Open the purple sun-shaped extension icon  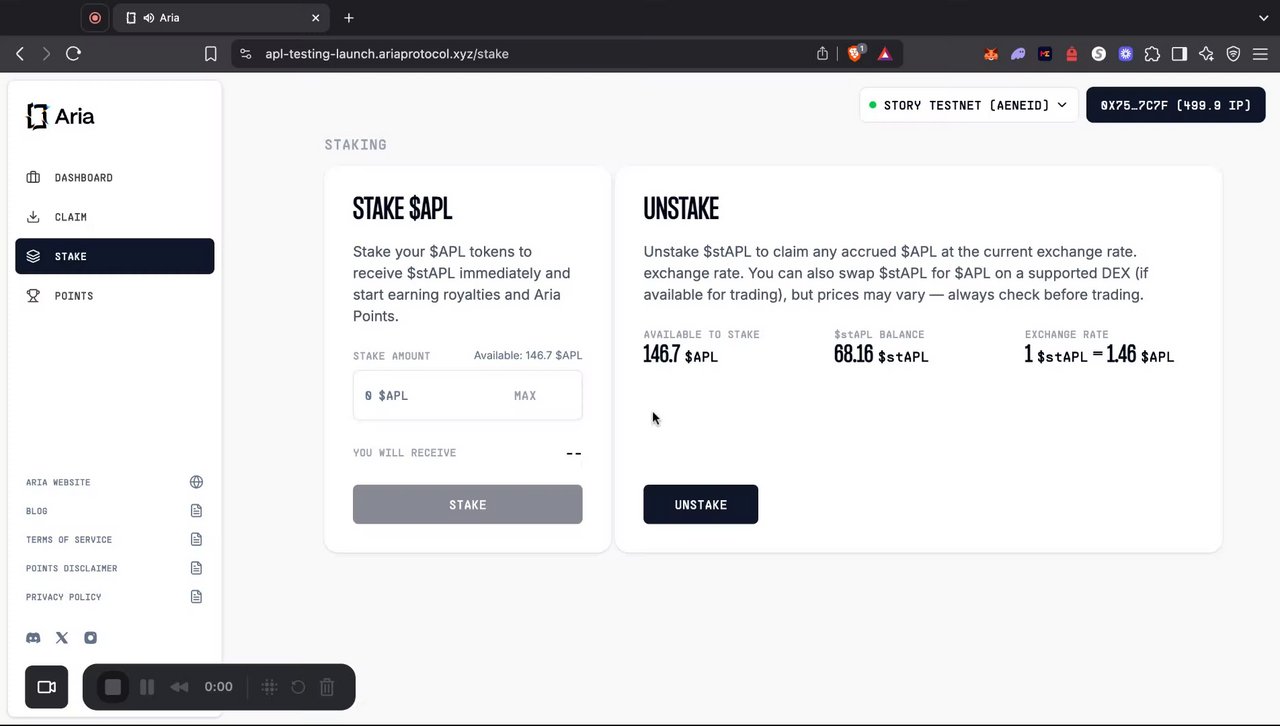(1126, 54)
